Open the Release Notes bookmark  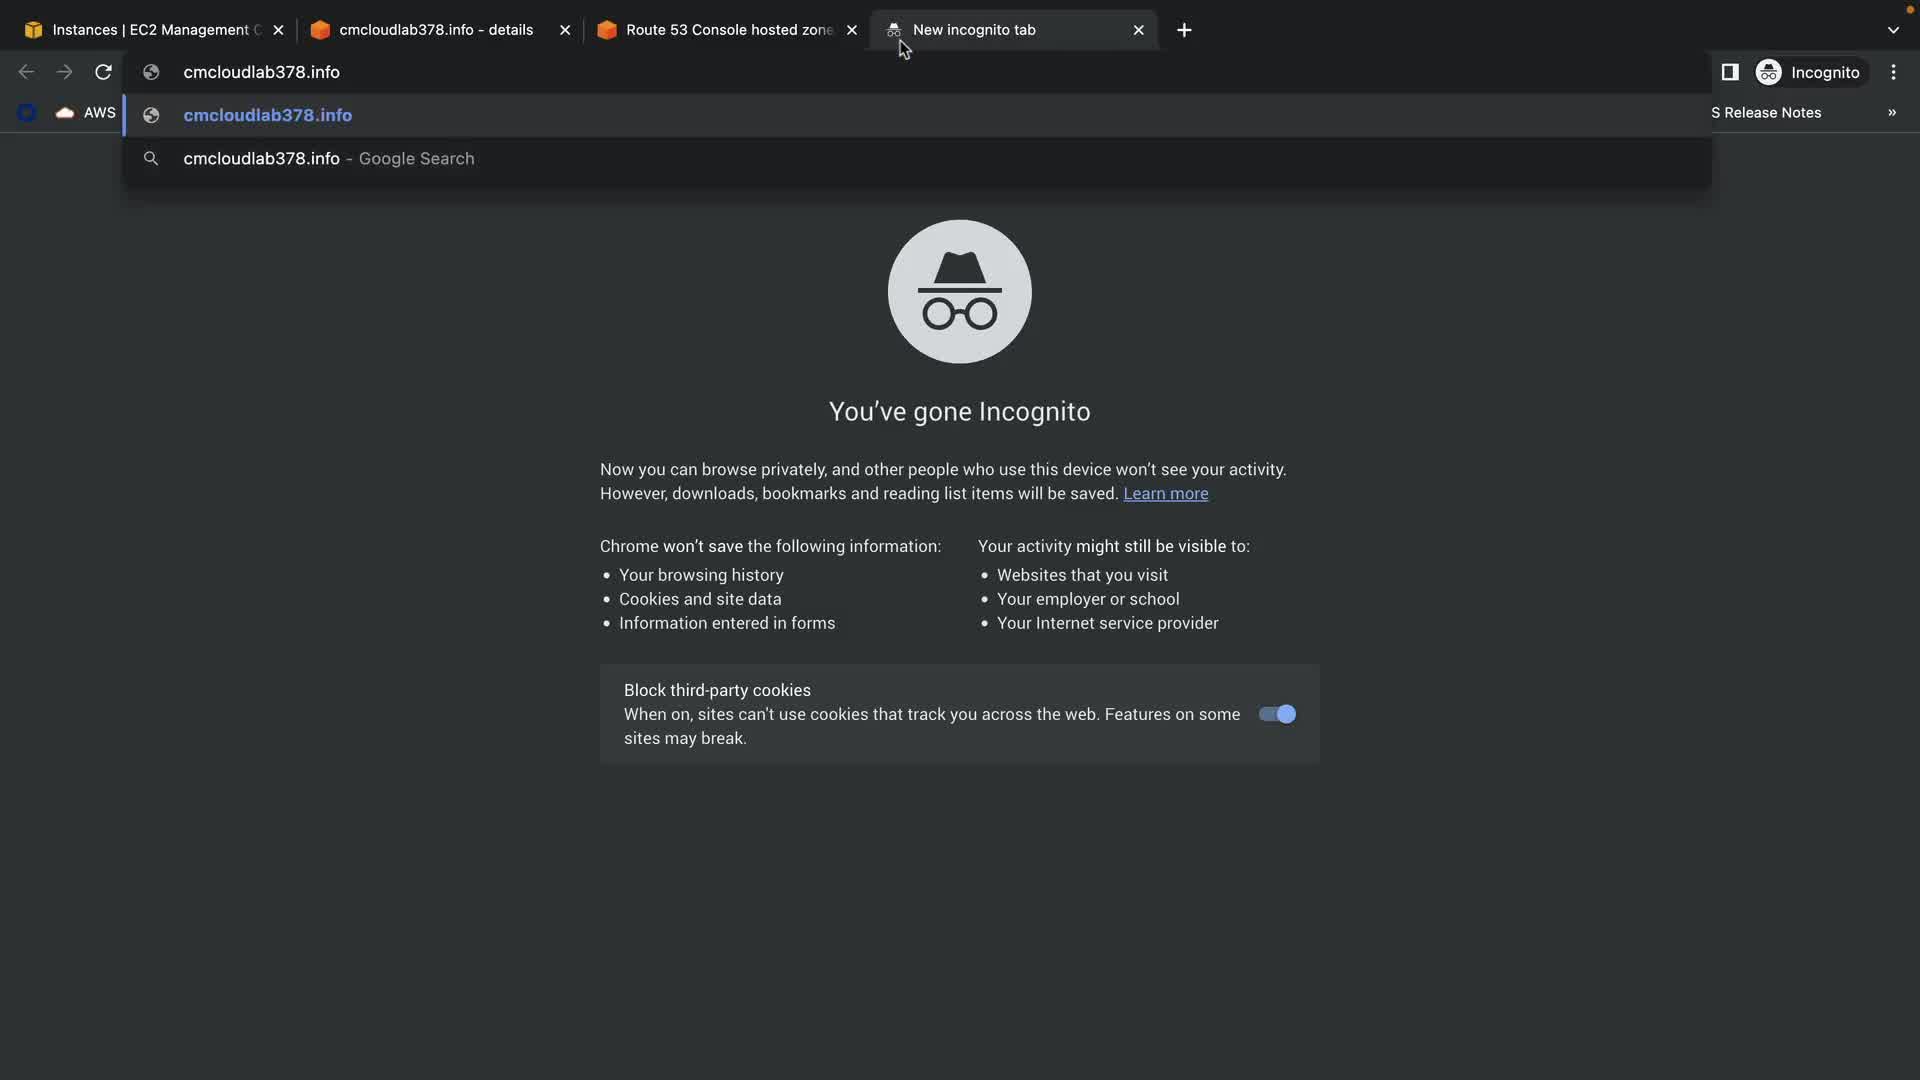coord(1767,113)
